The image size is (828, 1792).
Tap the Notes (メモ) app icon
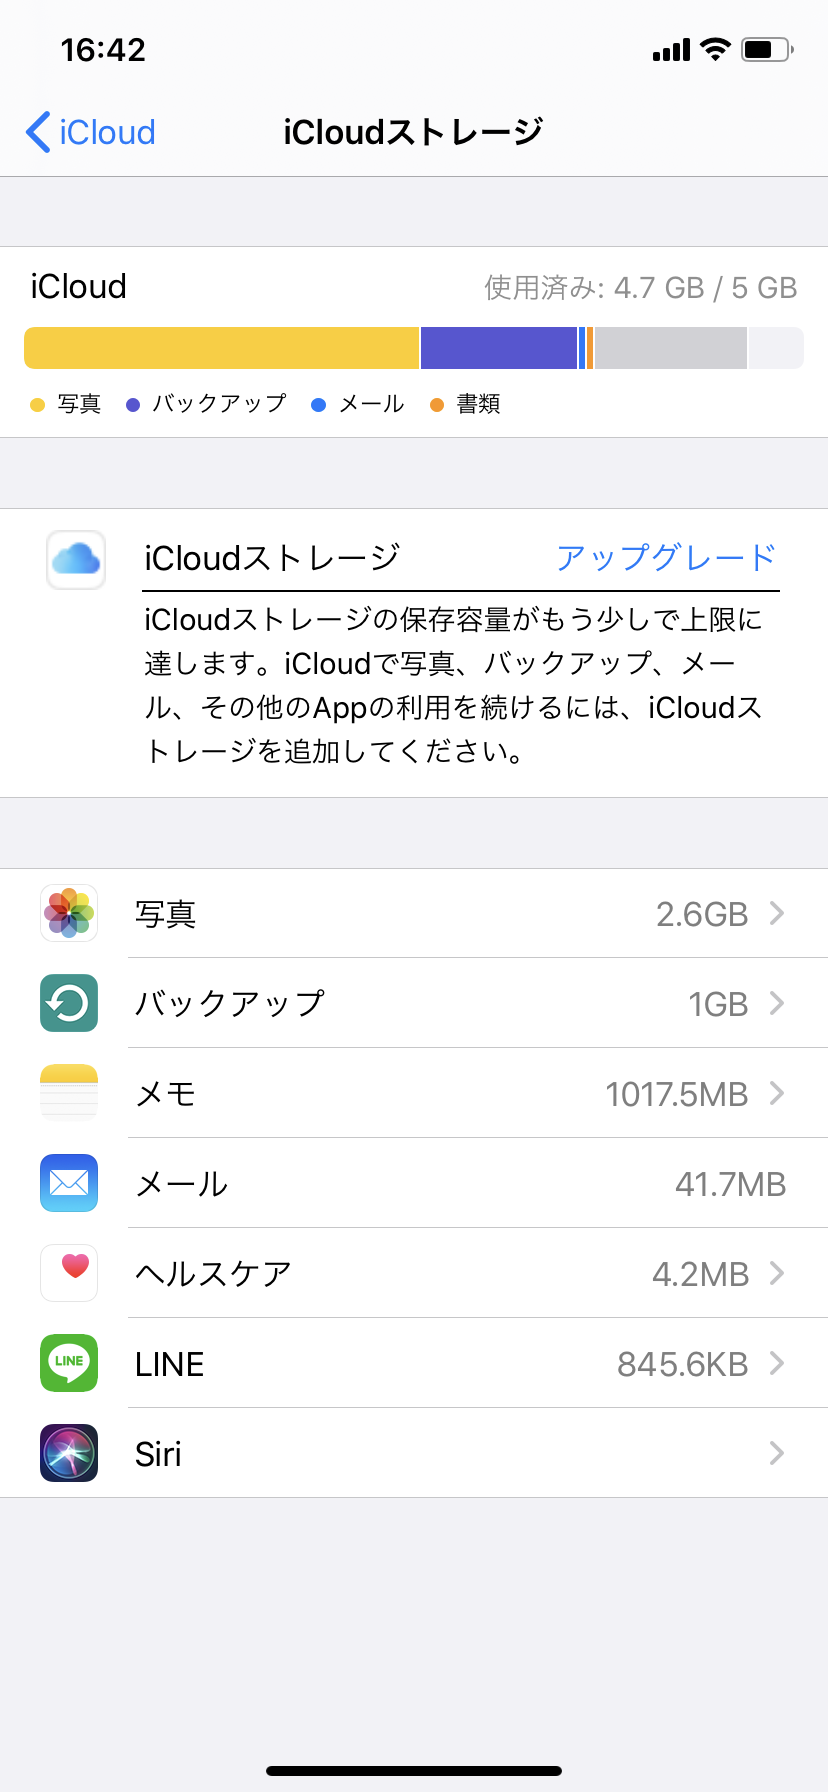(x=69, y=1093)
